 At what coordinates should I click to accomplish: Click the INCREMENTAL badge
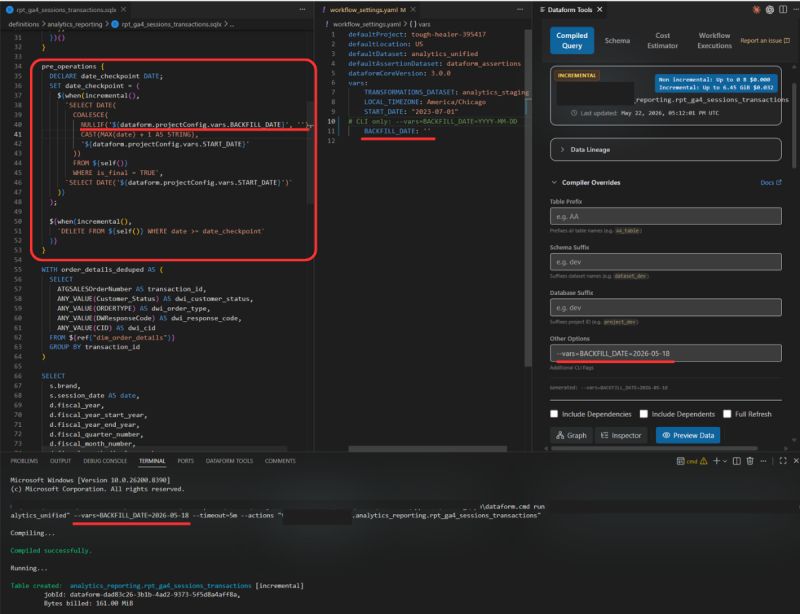[577, 75]
